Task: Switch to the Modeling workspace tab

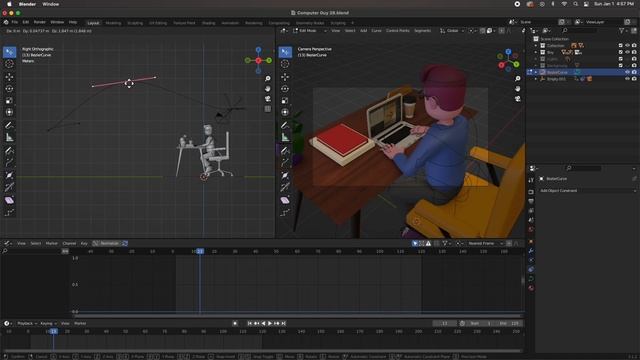Action: click(x=113, y=23)
